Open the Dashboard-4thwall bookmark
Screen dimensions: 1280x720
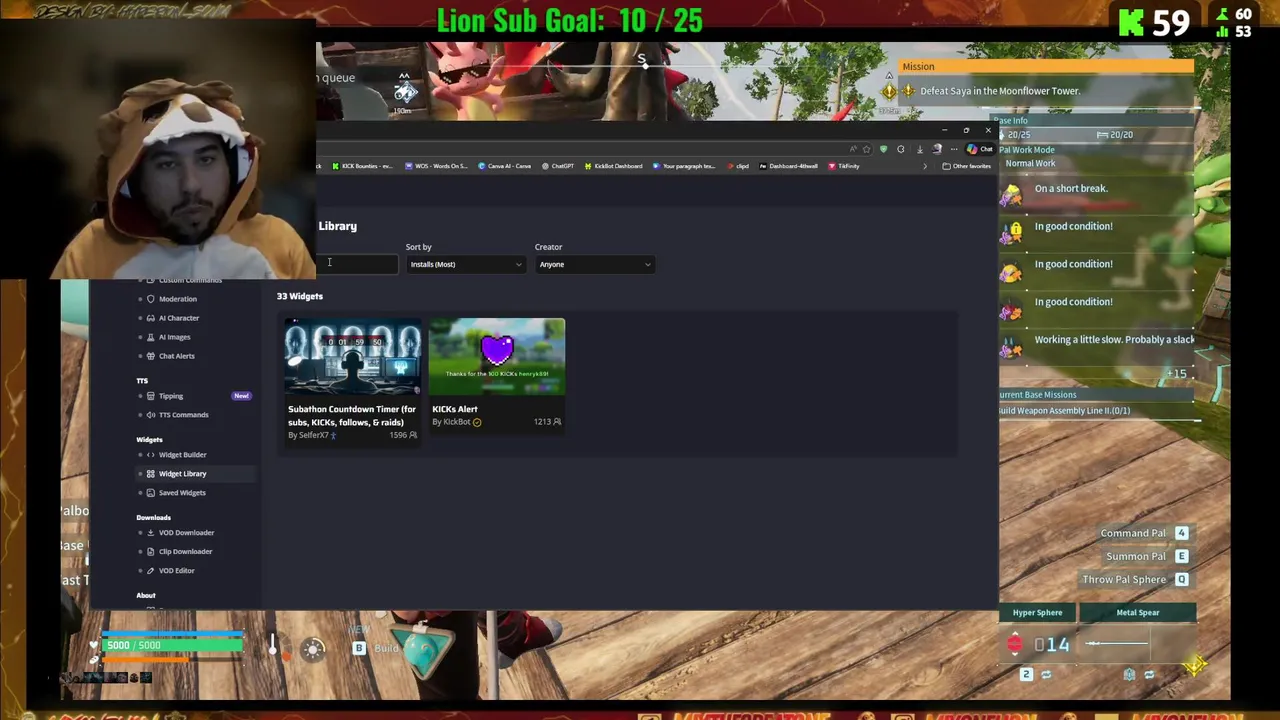(x=788, y=166)
